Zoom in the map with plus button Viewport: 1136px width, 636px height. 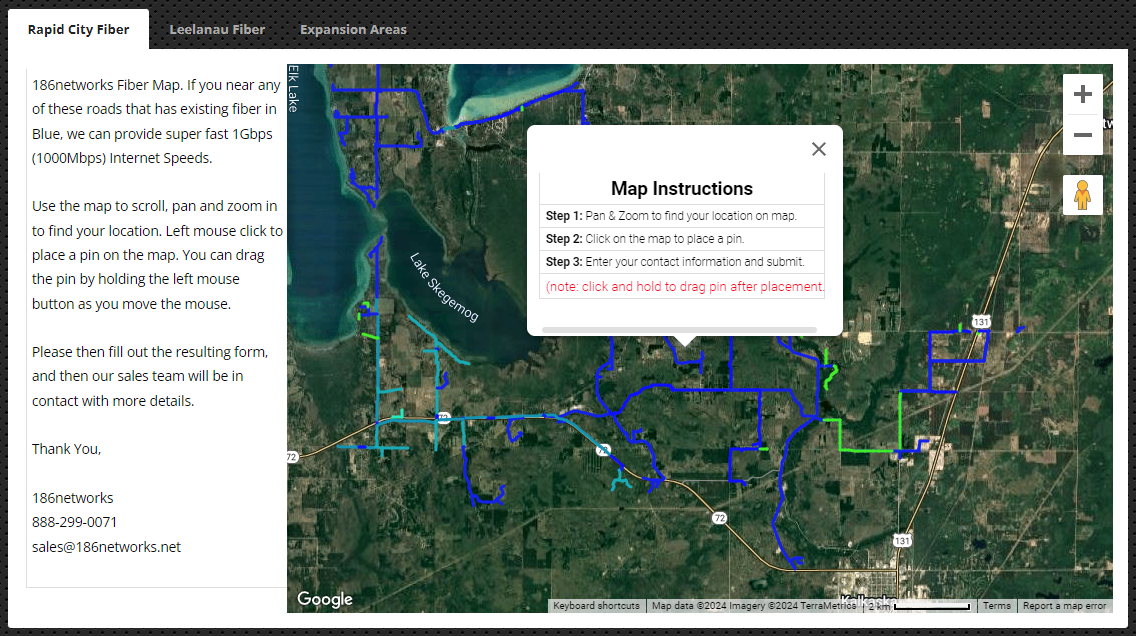[x=1082, y=94]
